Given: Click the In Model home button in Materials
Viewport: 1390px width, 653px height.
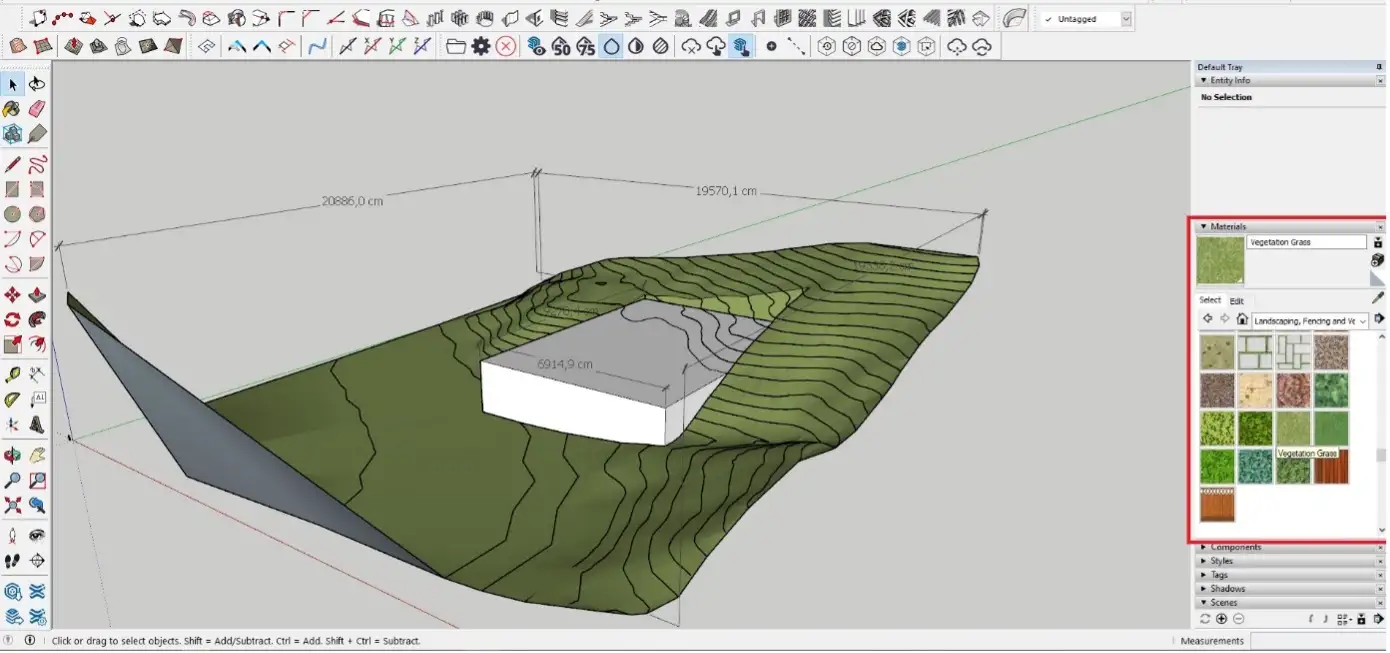Looking at the screenshot, I should [x=1242, y=320].
